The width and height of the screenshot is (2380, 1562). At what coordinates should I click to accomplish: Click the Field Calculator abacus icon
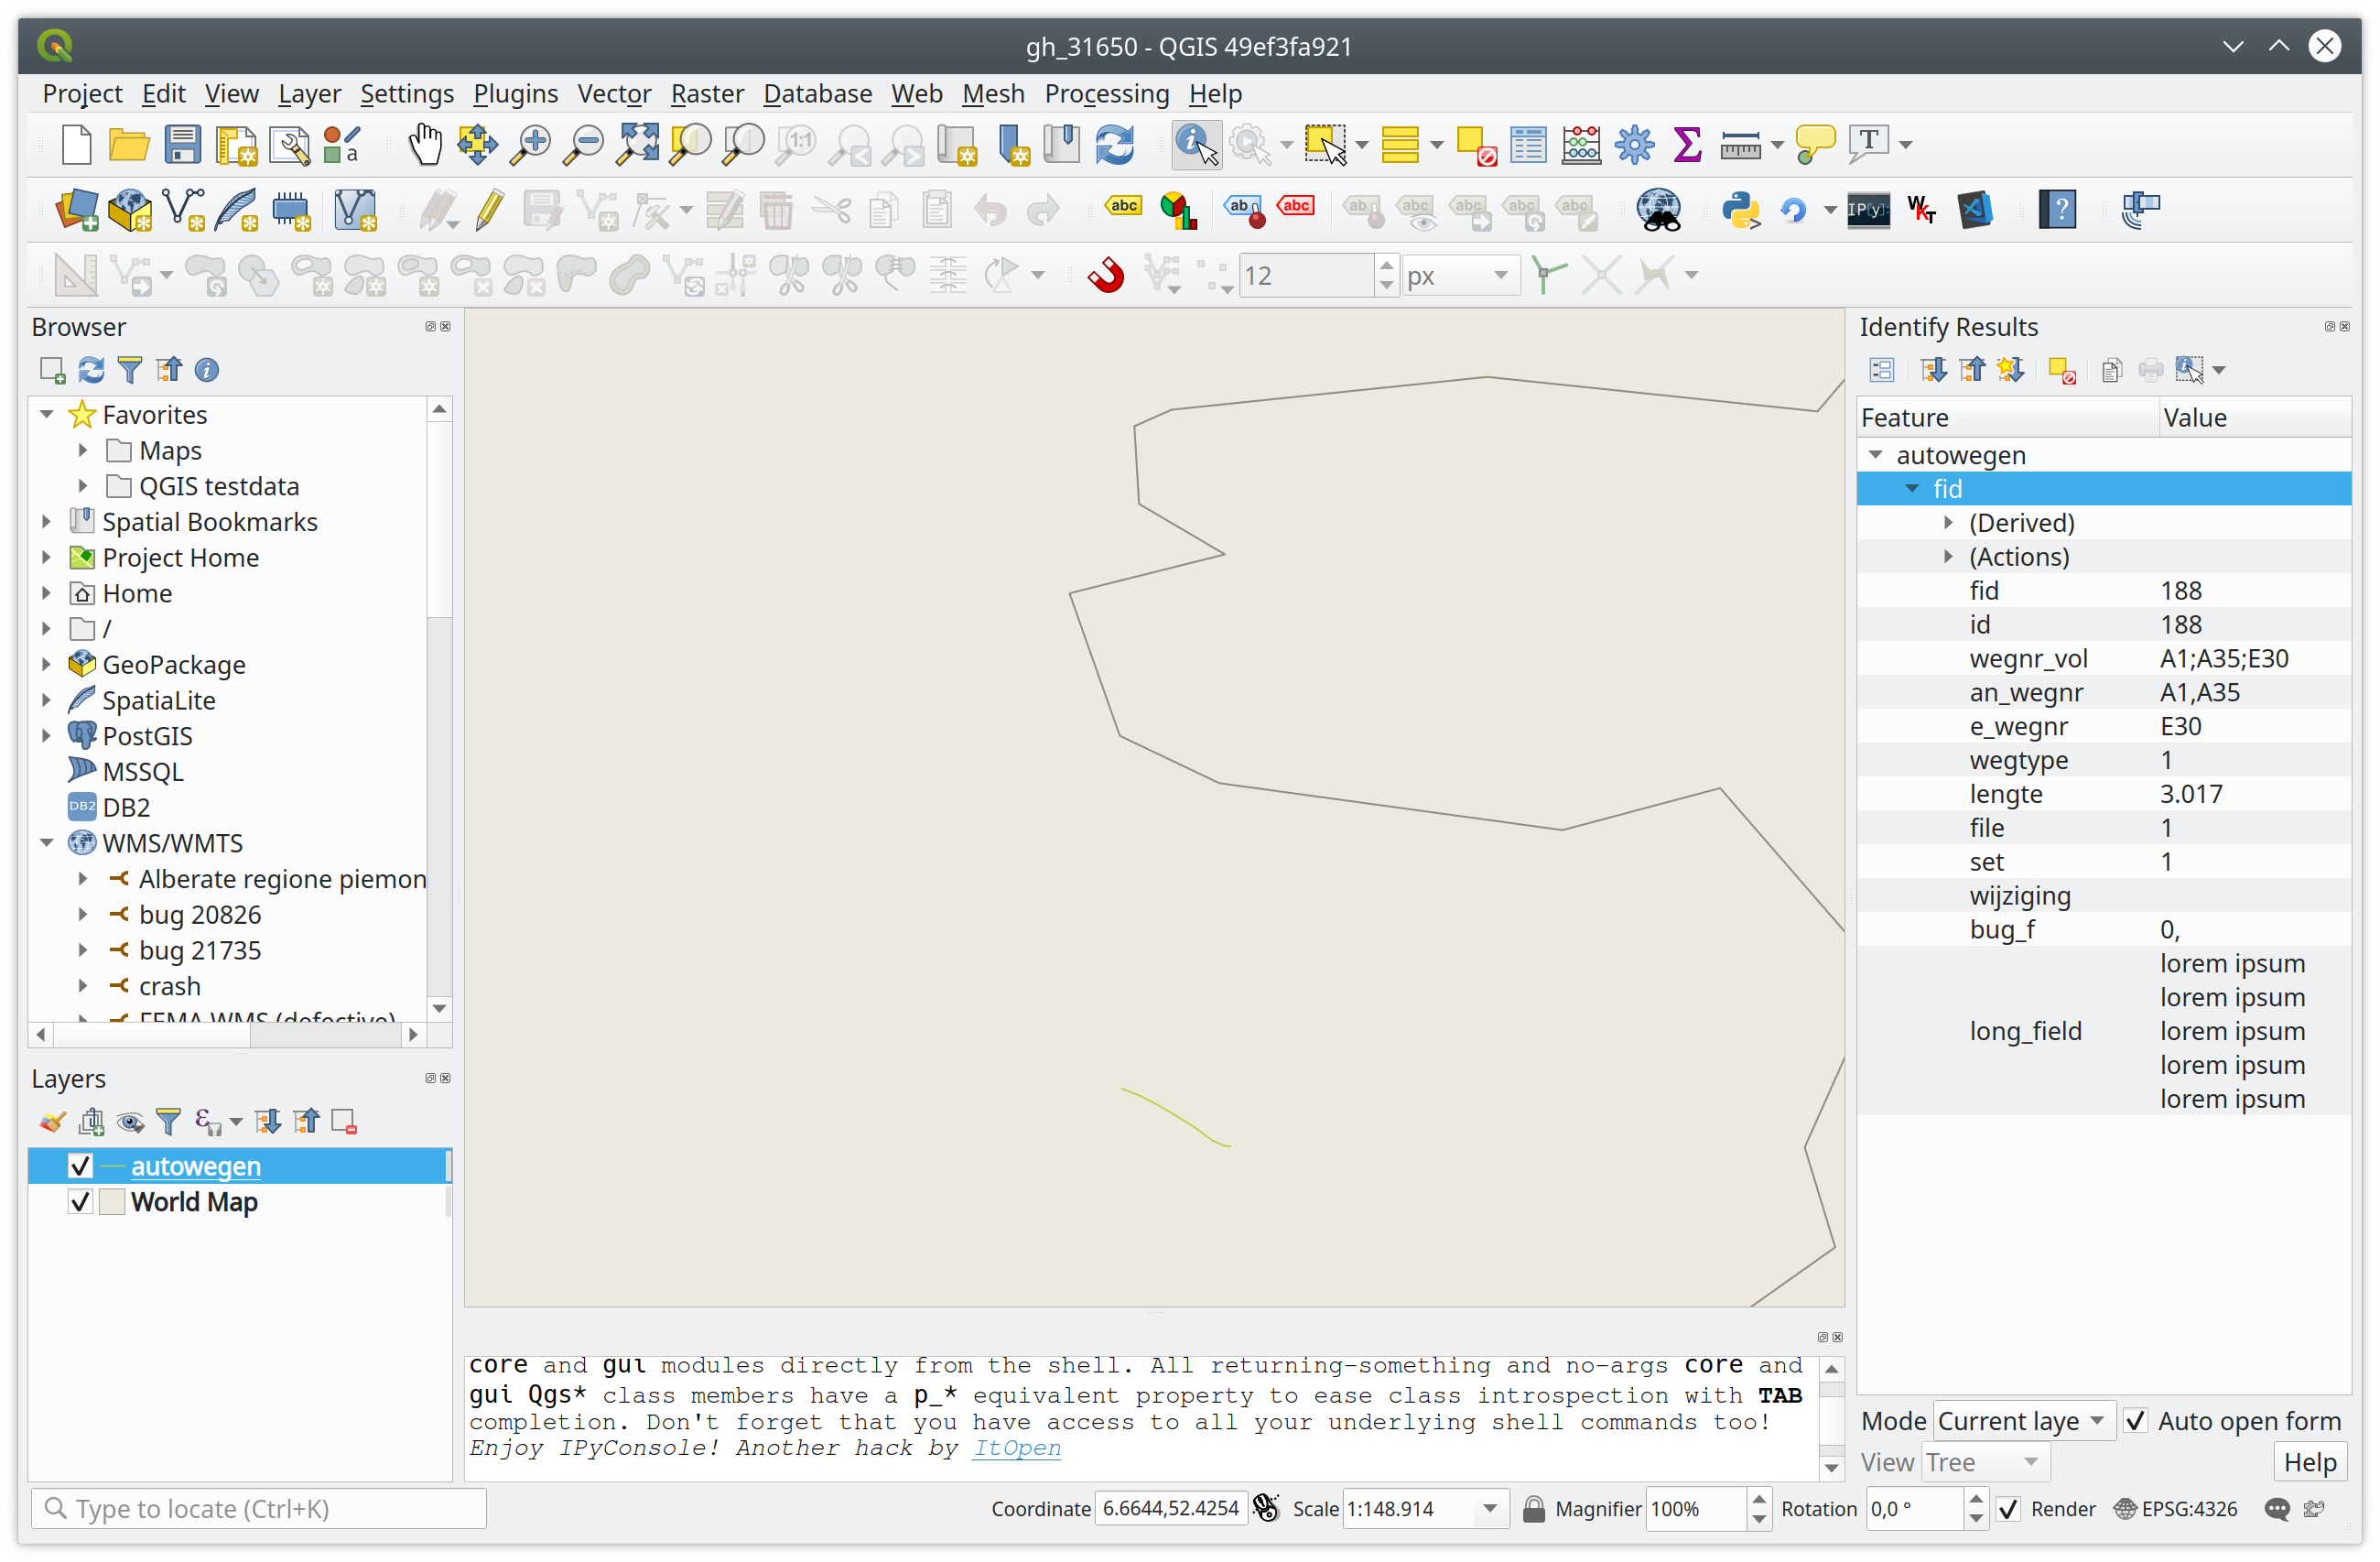(1581, 145)
